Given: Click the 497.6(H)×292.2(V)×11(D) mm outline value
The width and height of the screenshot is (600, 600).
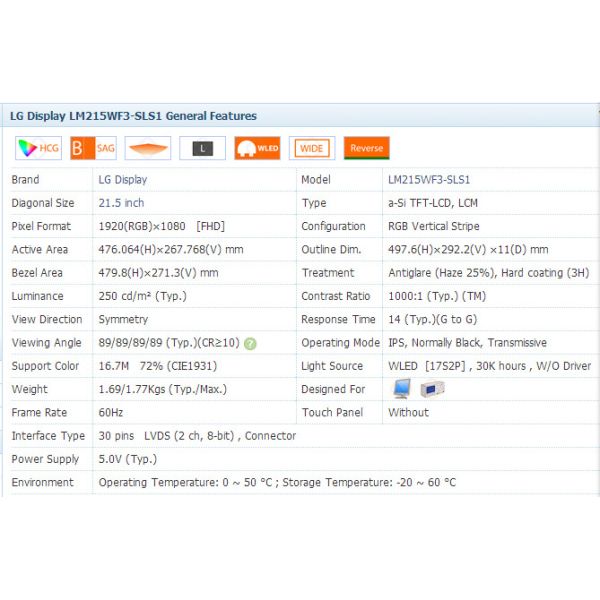Looking at the screenshot, I should (x=468, y=250).
